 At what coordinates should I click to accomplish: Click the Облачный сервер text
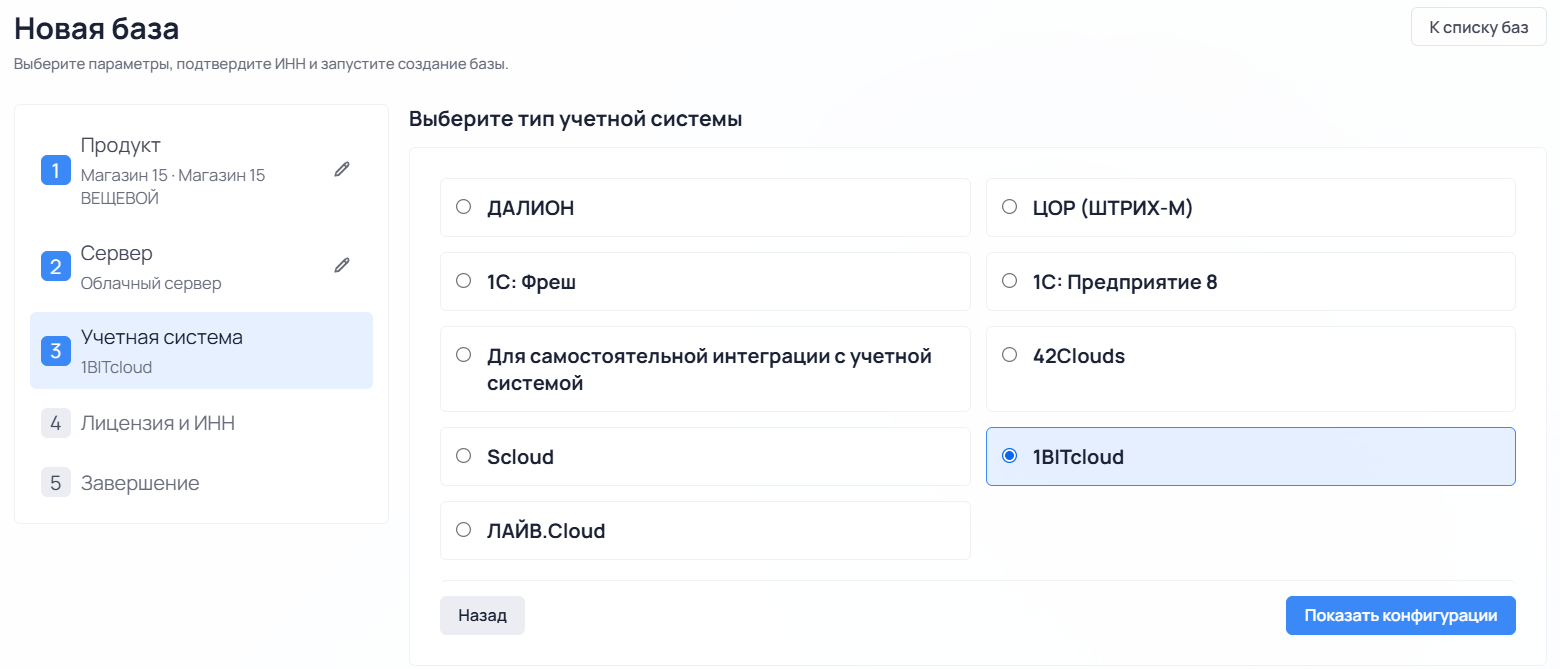(x=151, y=284)
